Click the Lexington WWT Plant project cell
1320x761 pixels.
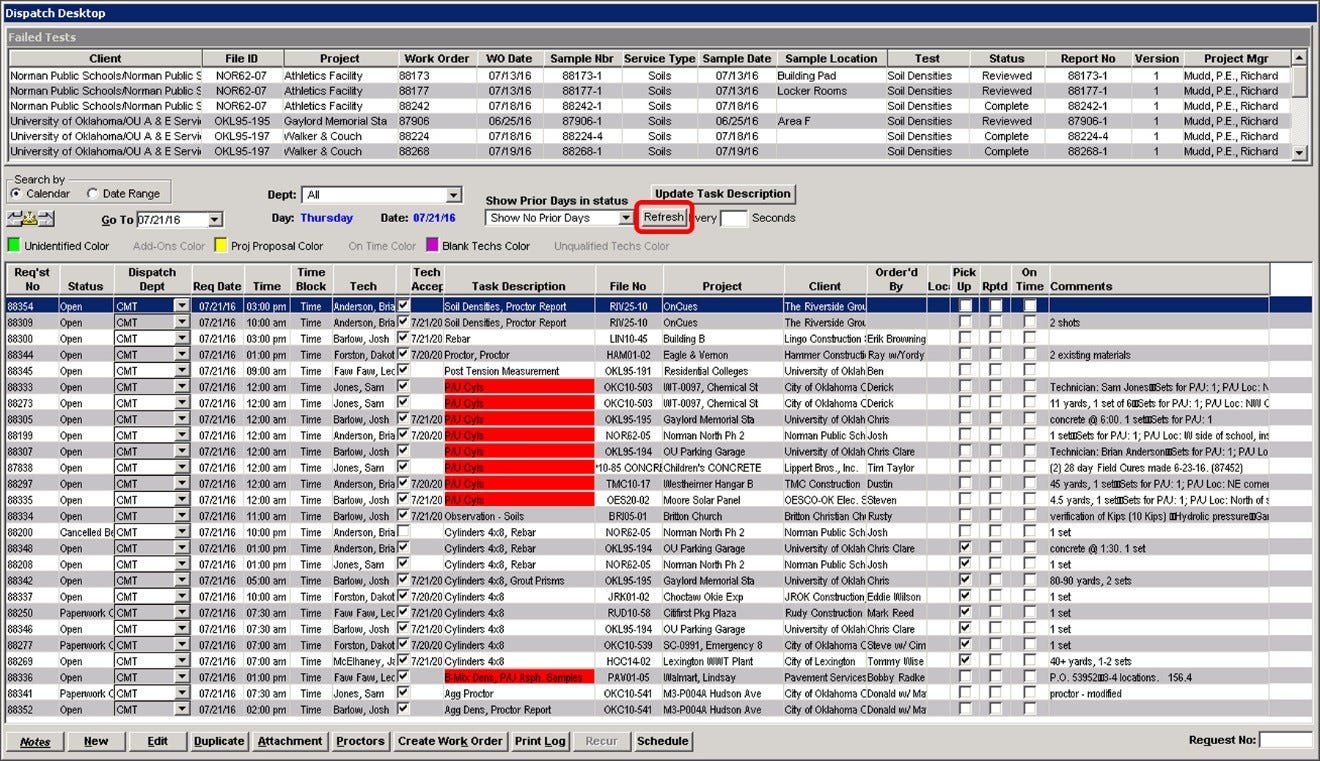click(x=723, y=661)
